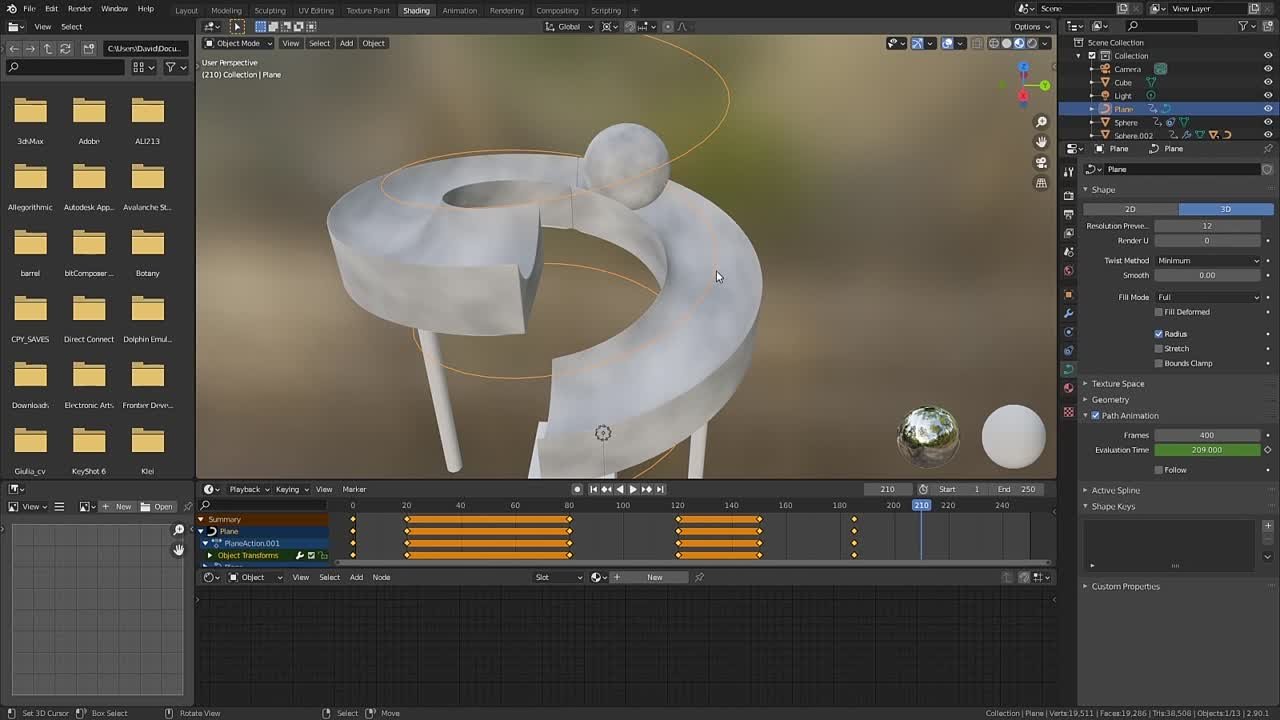
Task: Click the Camera object icon in the Outliner
Action: coord(1106,68)
